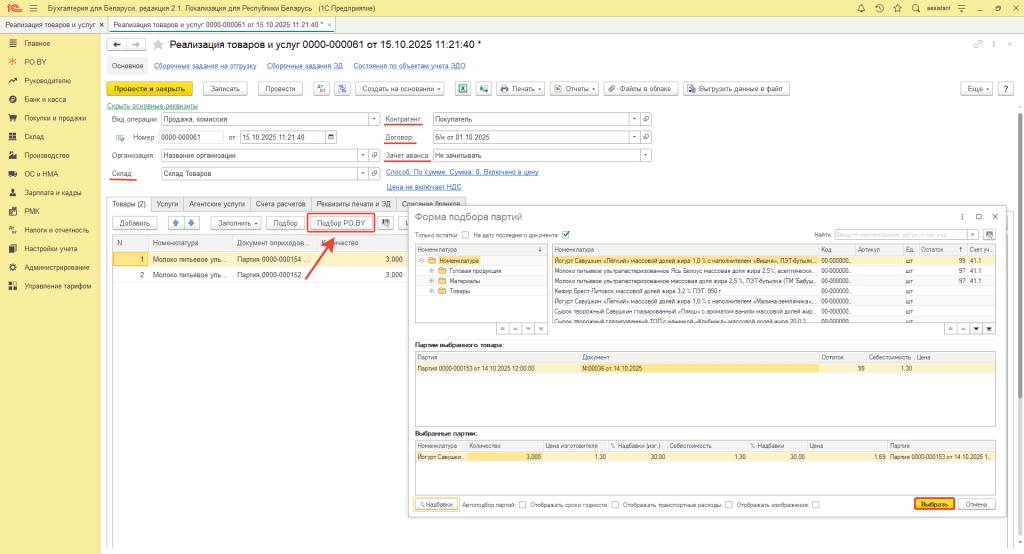Open the Печать dropdown menu

click(522, 88)
